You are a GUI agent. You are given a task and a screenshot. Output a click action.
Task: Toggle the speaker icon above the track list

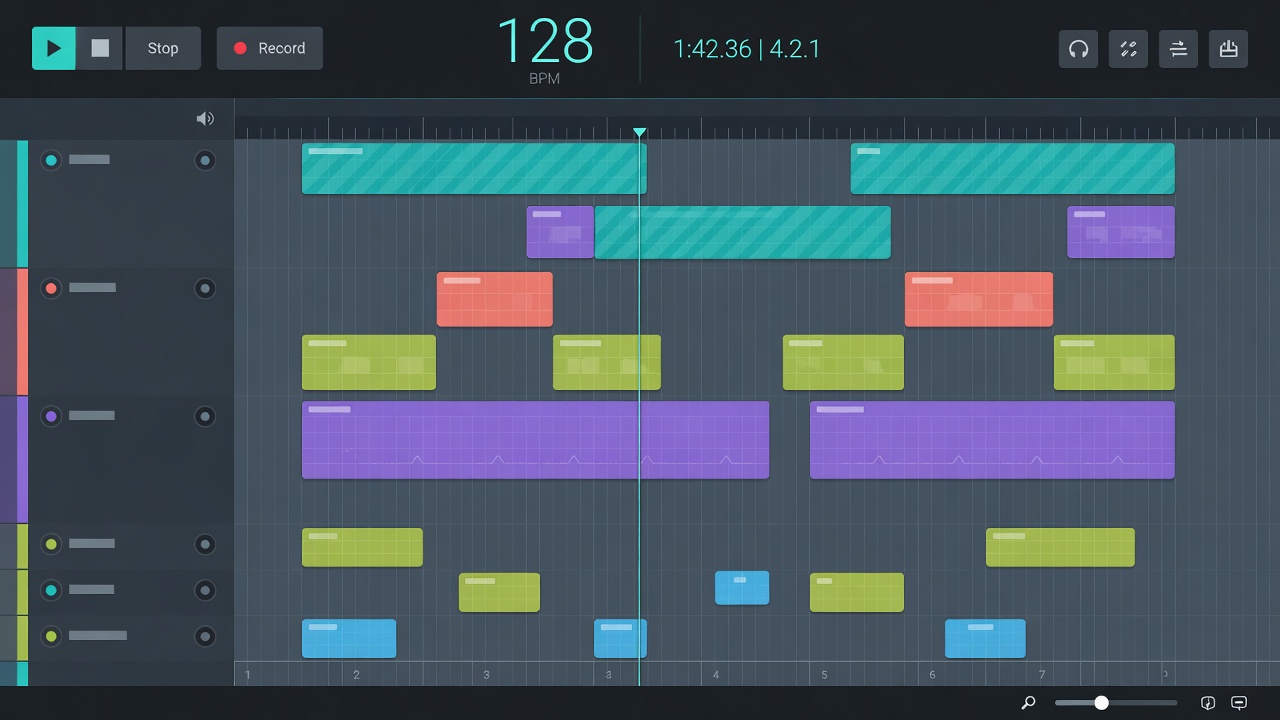205,119
